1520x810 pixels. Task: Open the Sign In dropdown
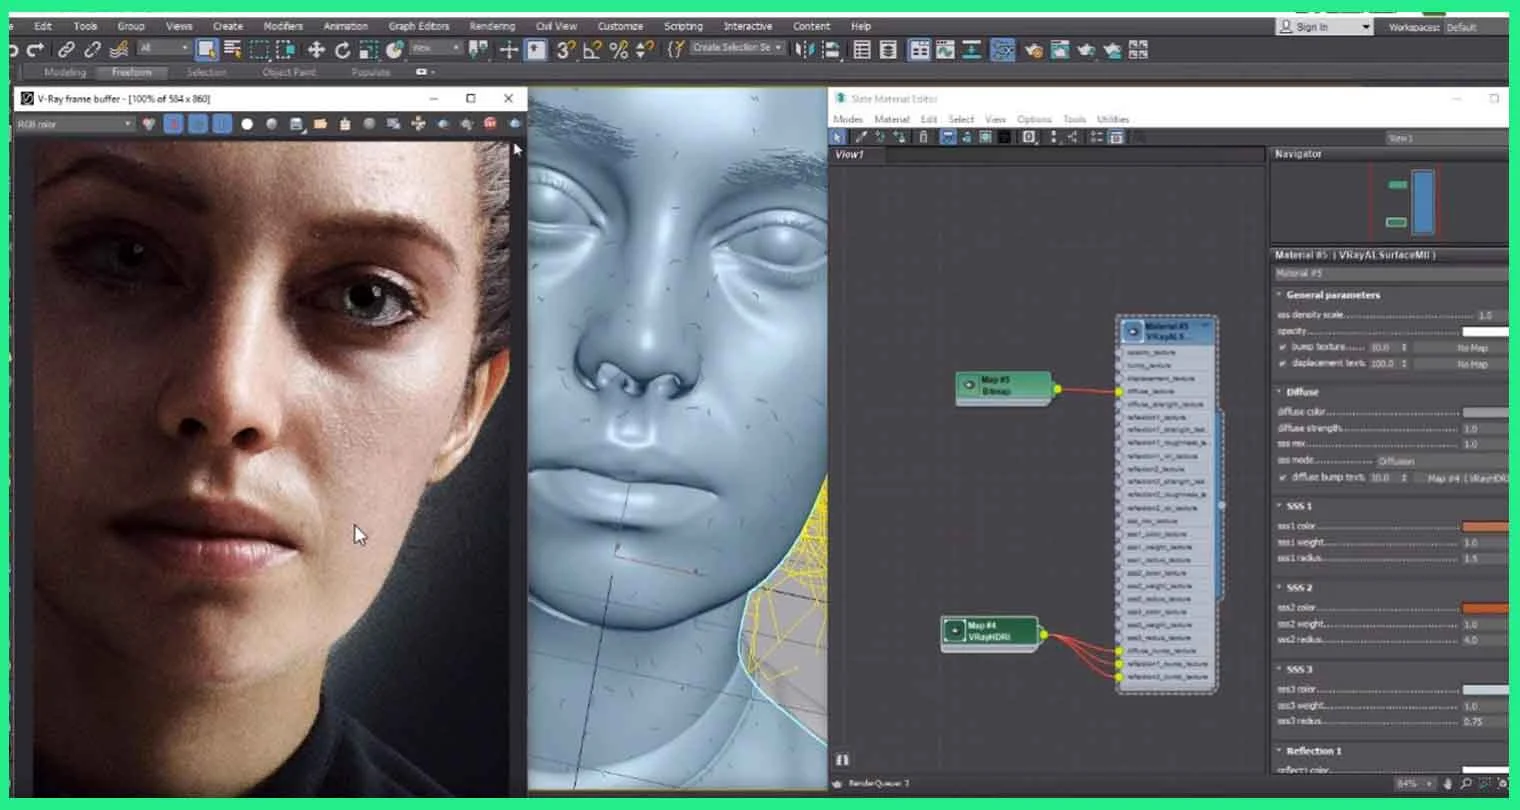click(x=1324, y=27)
